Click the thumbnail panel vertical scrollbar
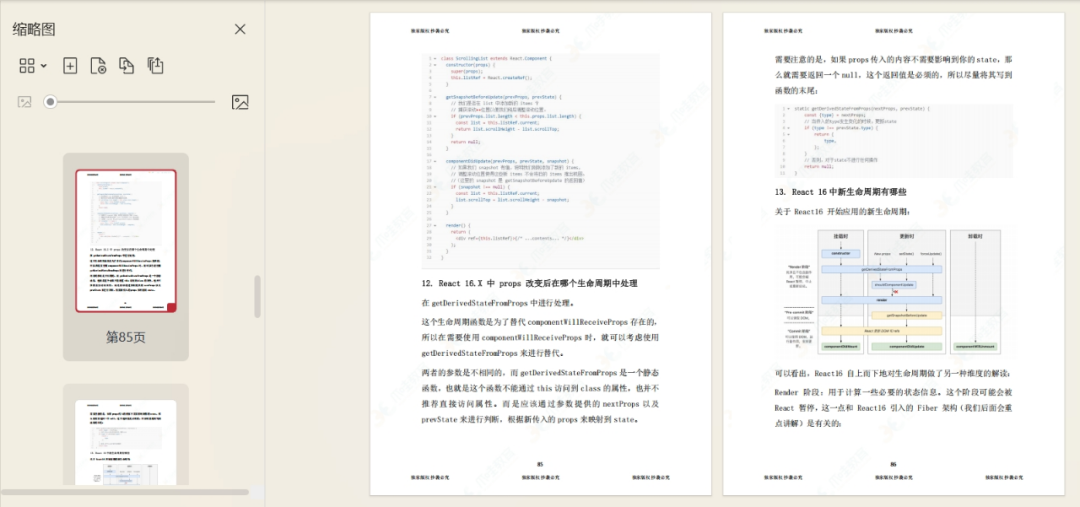 [x=257, y=296]
